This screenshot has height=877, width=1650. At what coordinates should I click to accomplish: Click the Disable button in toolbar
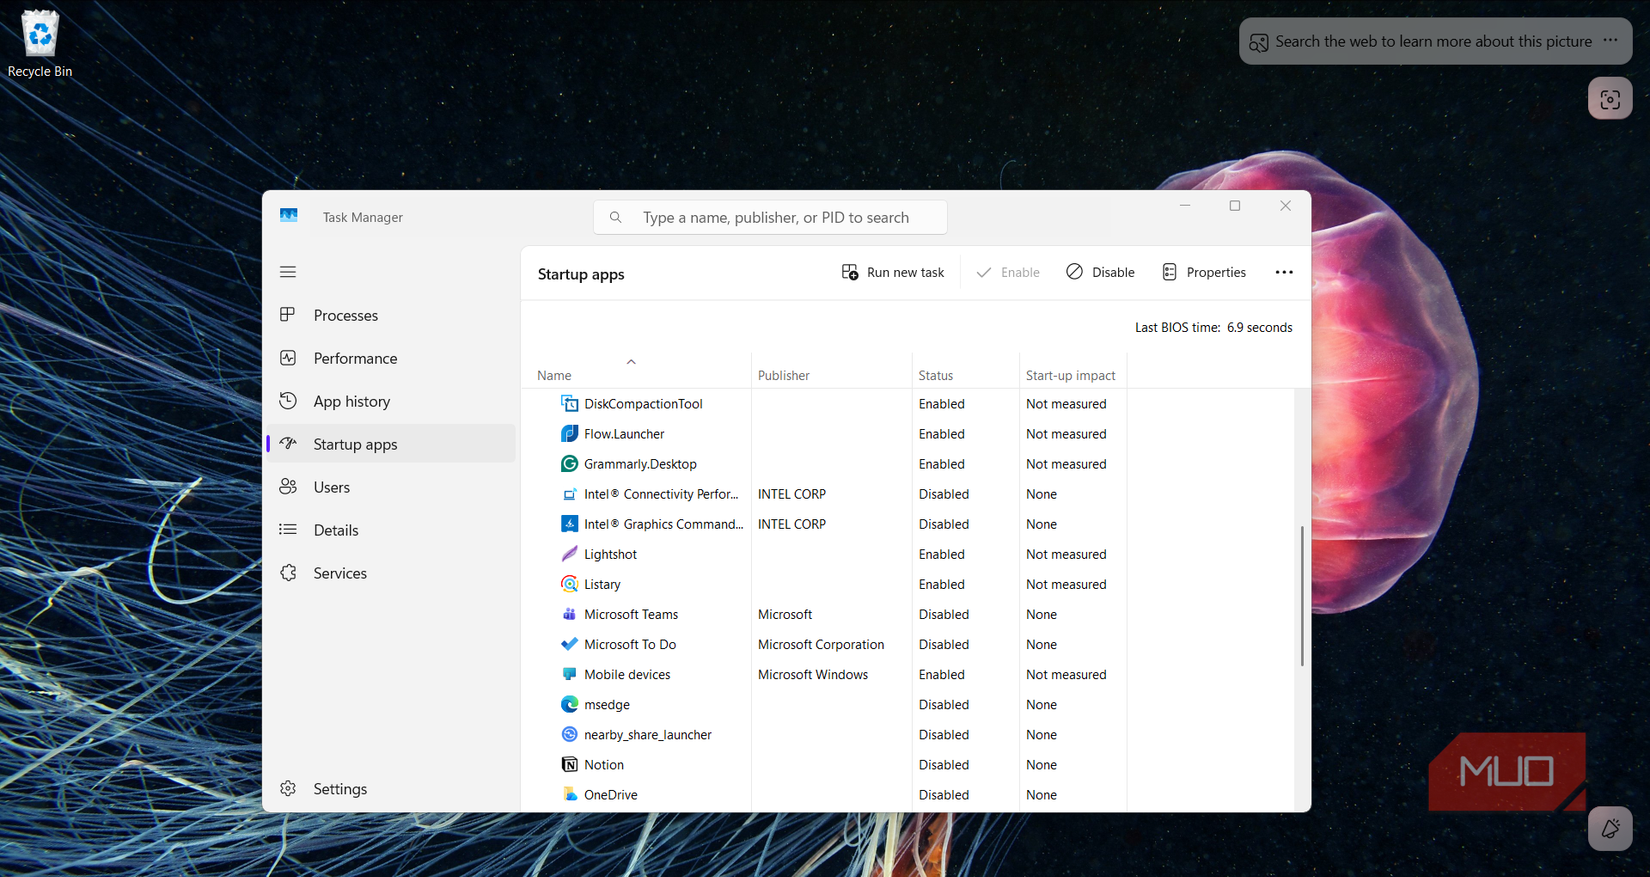point(1100,272)
